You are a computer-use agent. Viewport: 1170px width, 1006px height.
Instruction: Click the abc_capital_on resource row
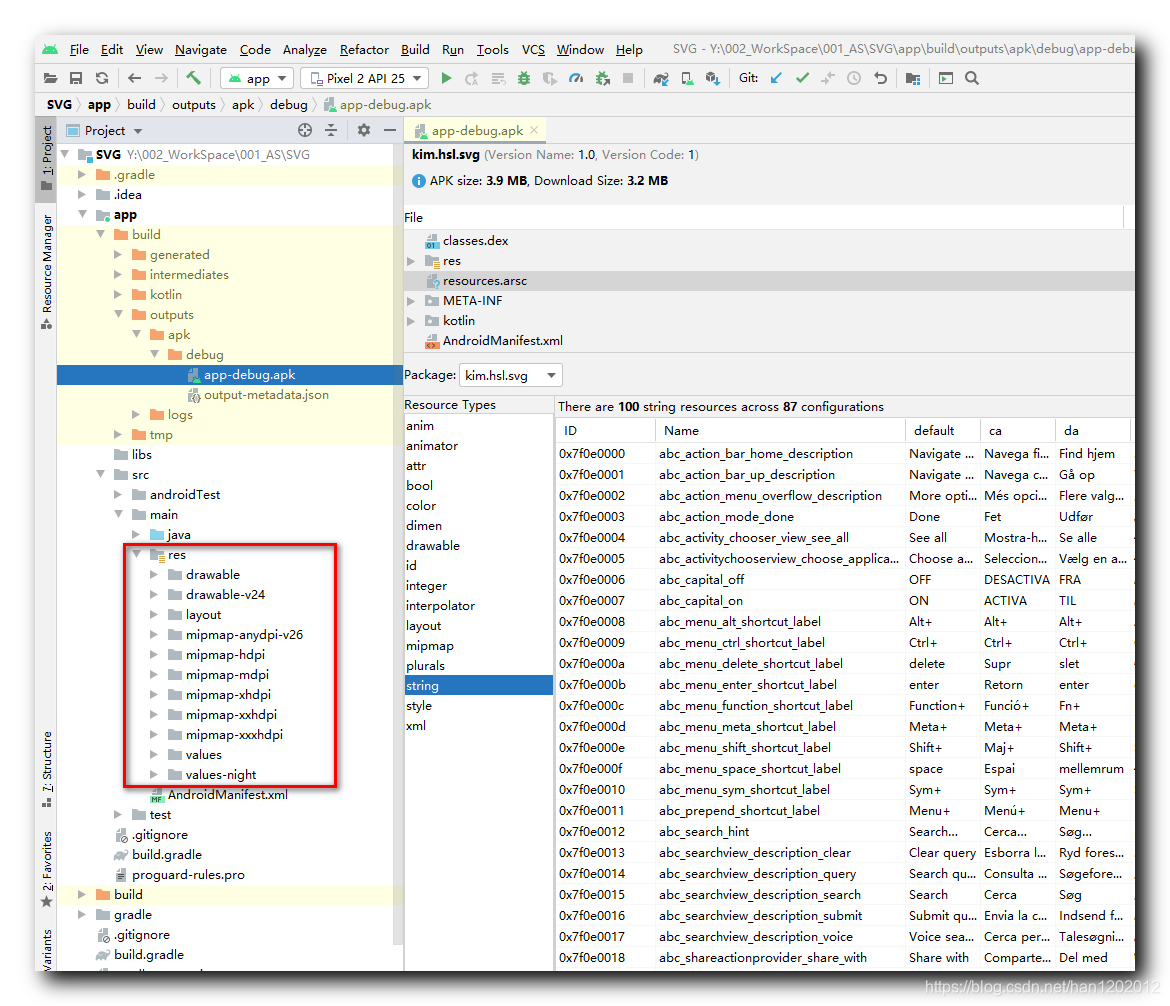(843, 601)
